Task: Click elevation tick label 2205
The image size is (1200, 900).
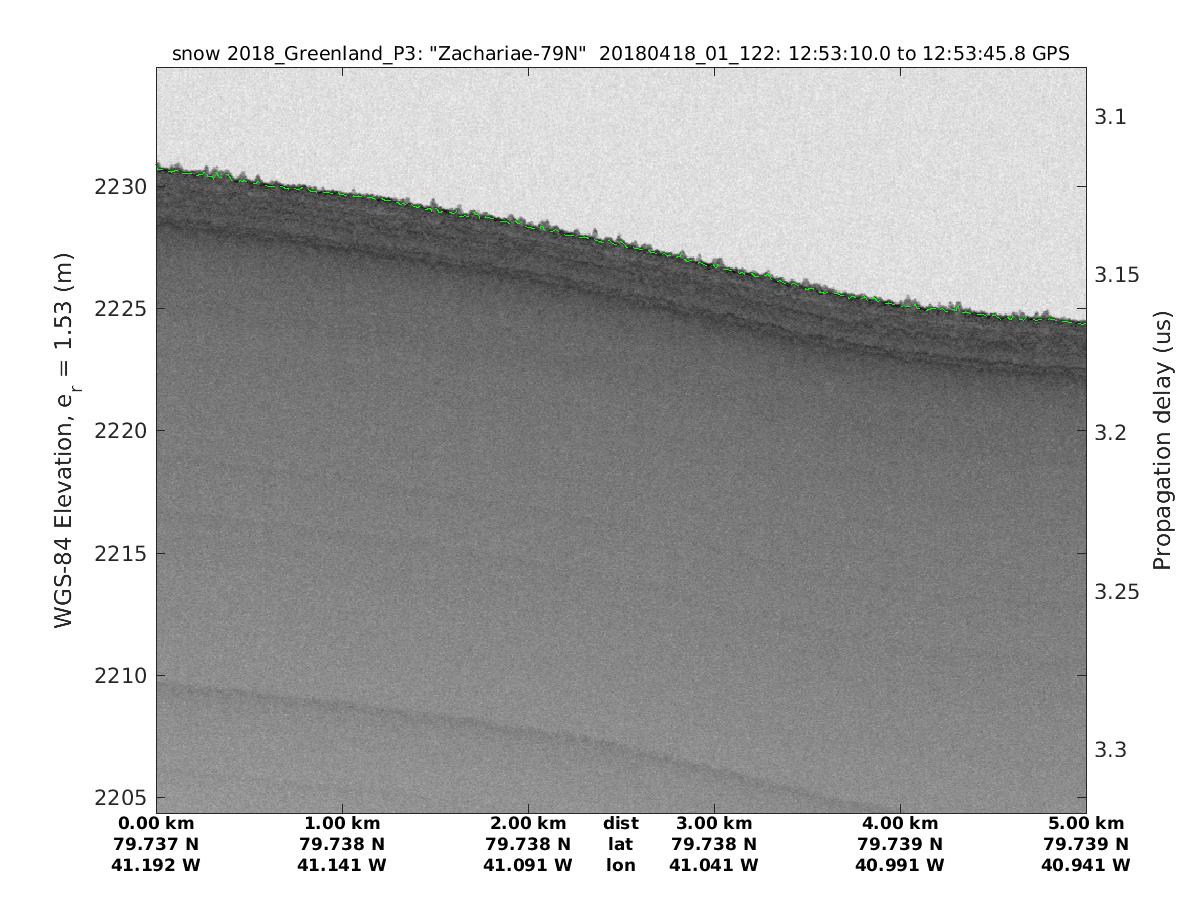Action: click(x=122, y=798)
